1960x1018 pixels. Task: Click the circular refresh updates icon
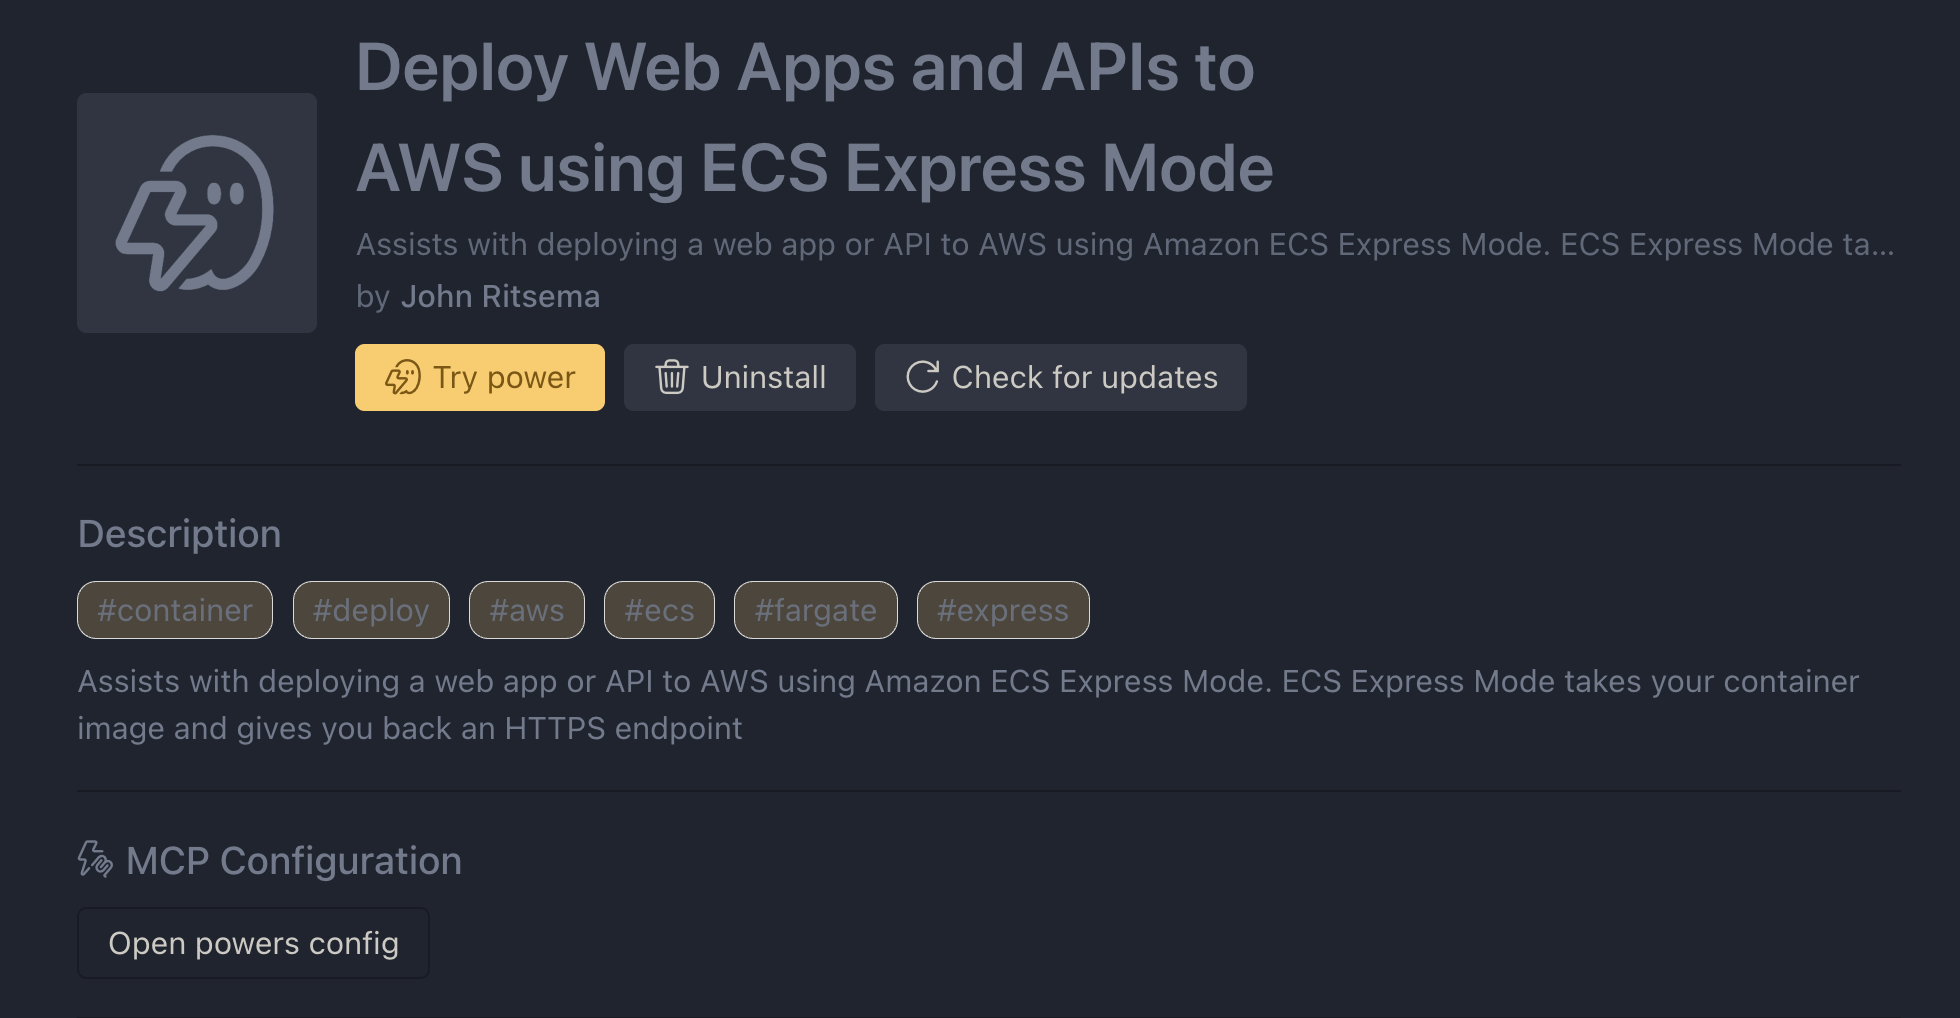click(922, 378)
